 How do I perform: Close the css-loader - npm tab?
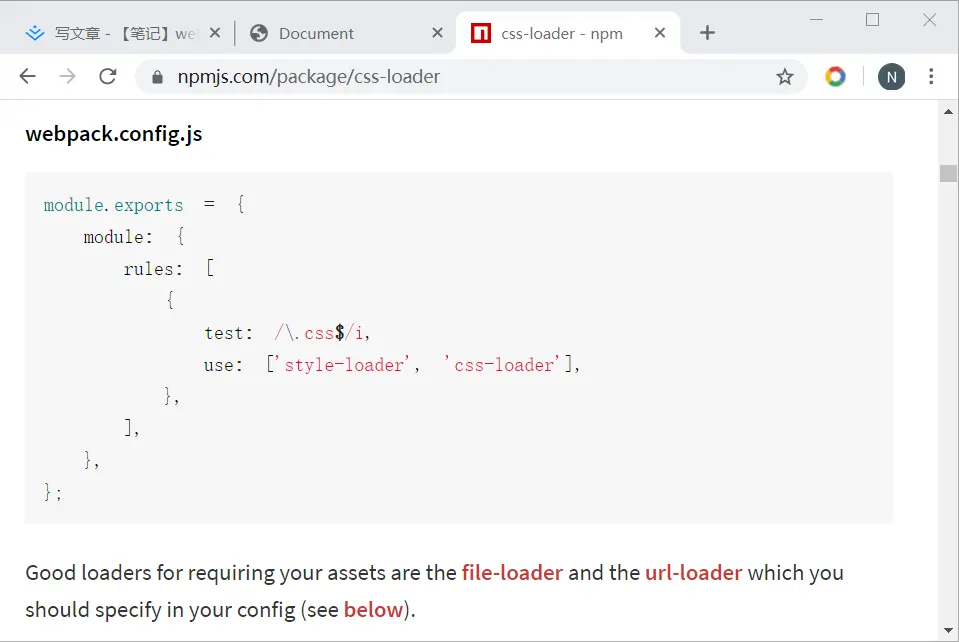click(x=660, y=33)
